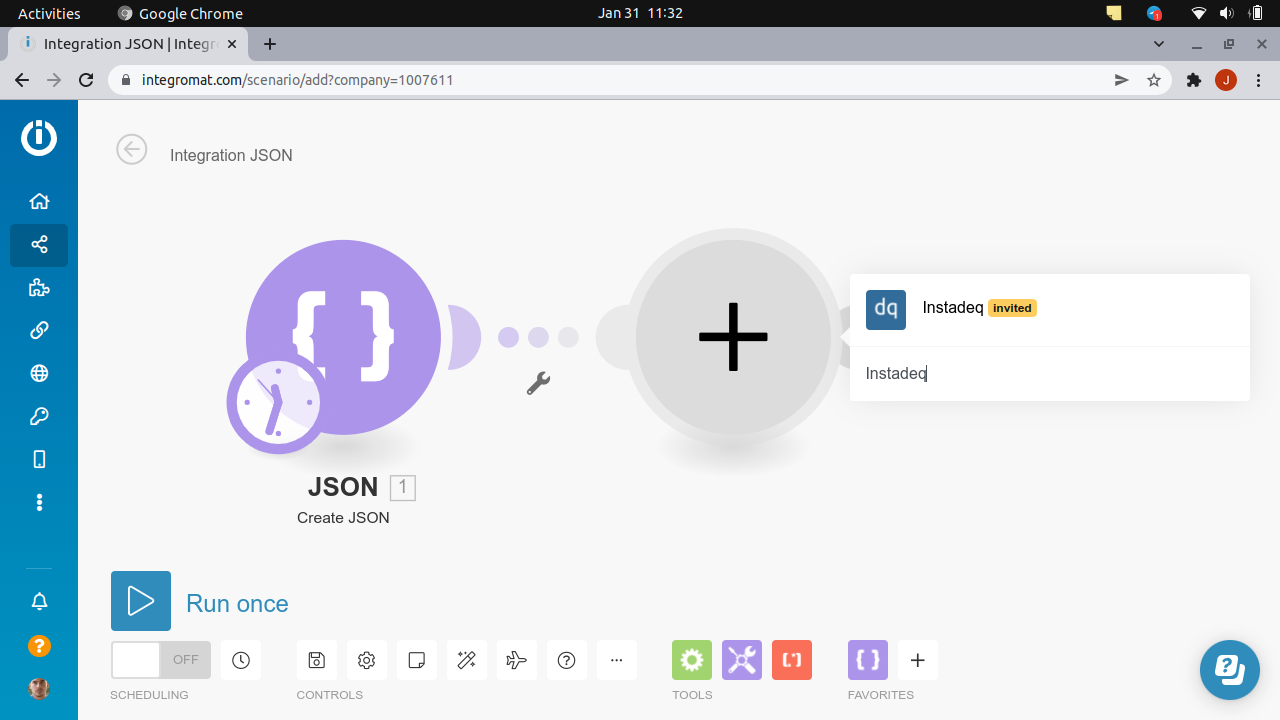Viewport: 1280px width, 720px height.
Task: Open Activities overview
Action: pos(49,13)
